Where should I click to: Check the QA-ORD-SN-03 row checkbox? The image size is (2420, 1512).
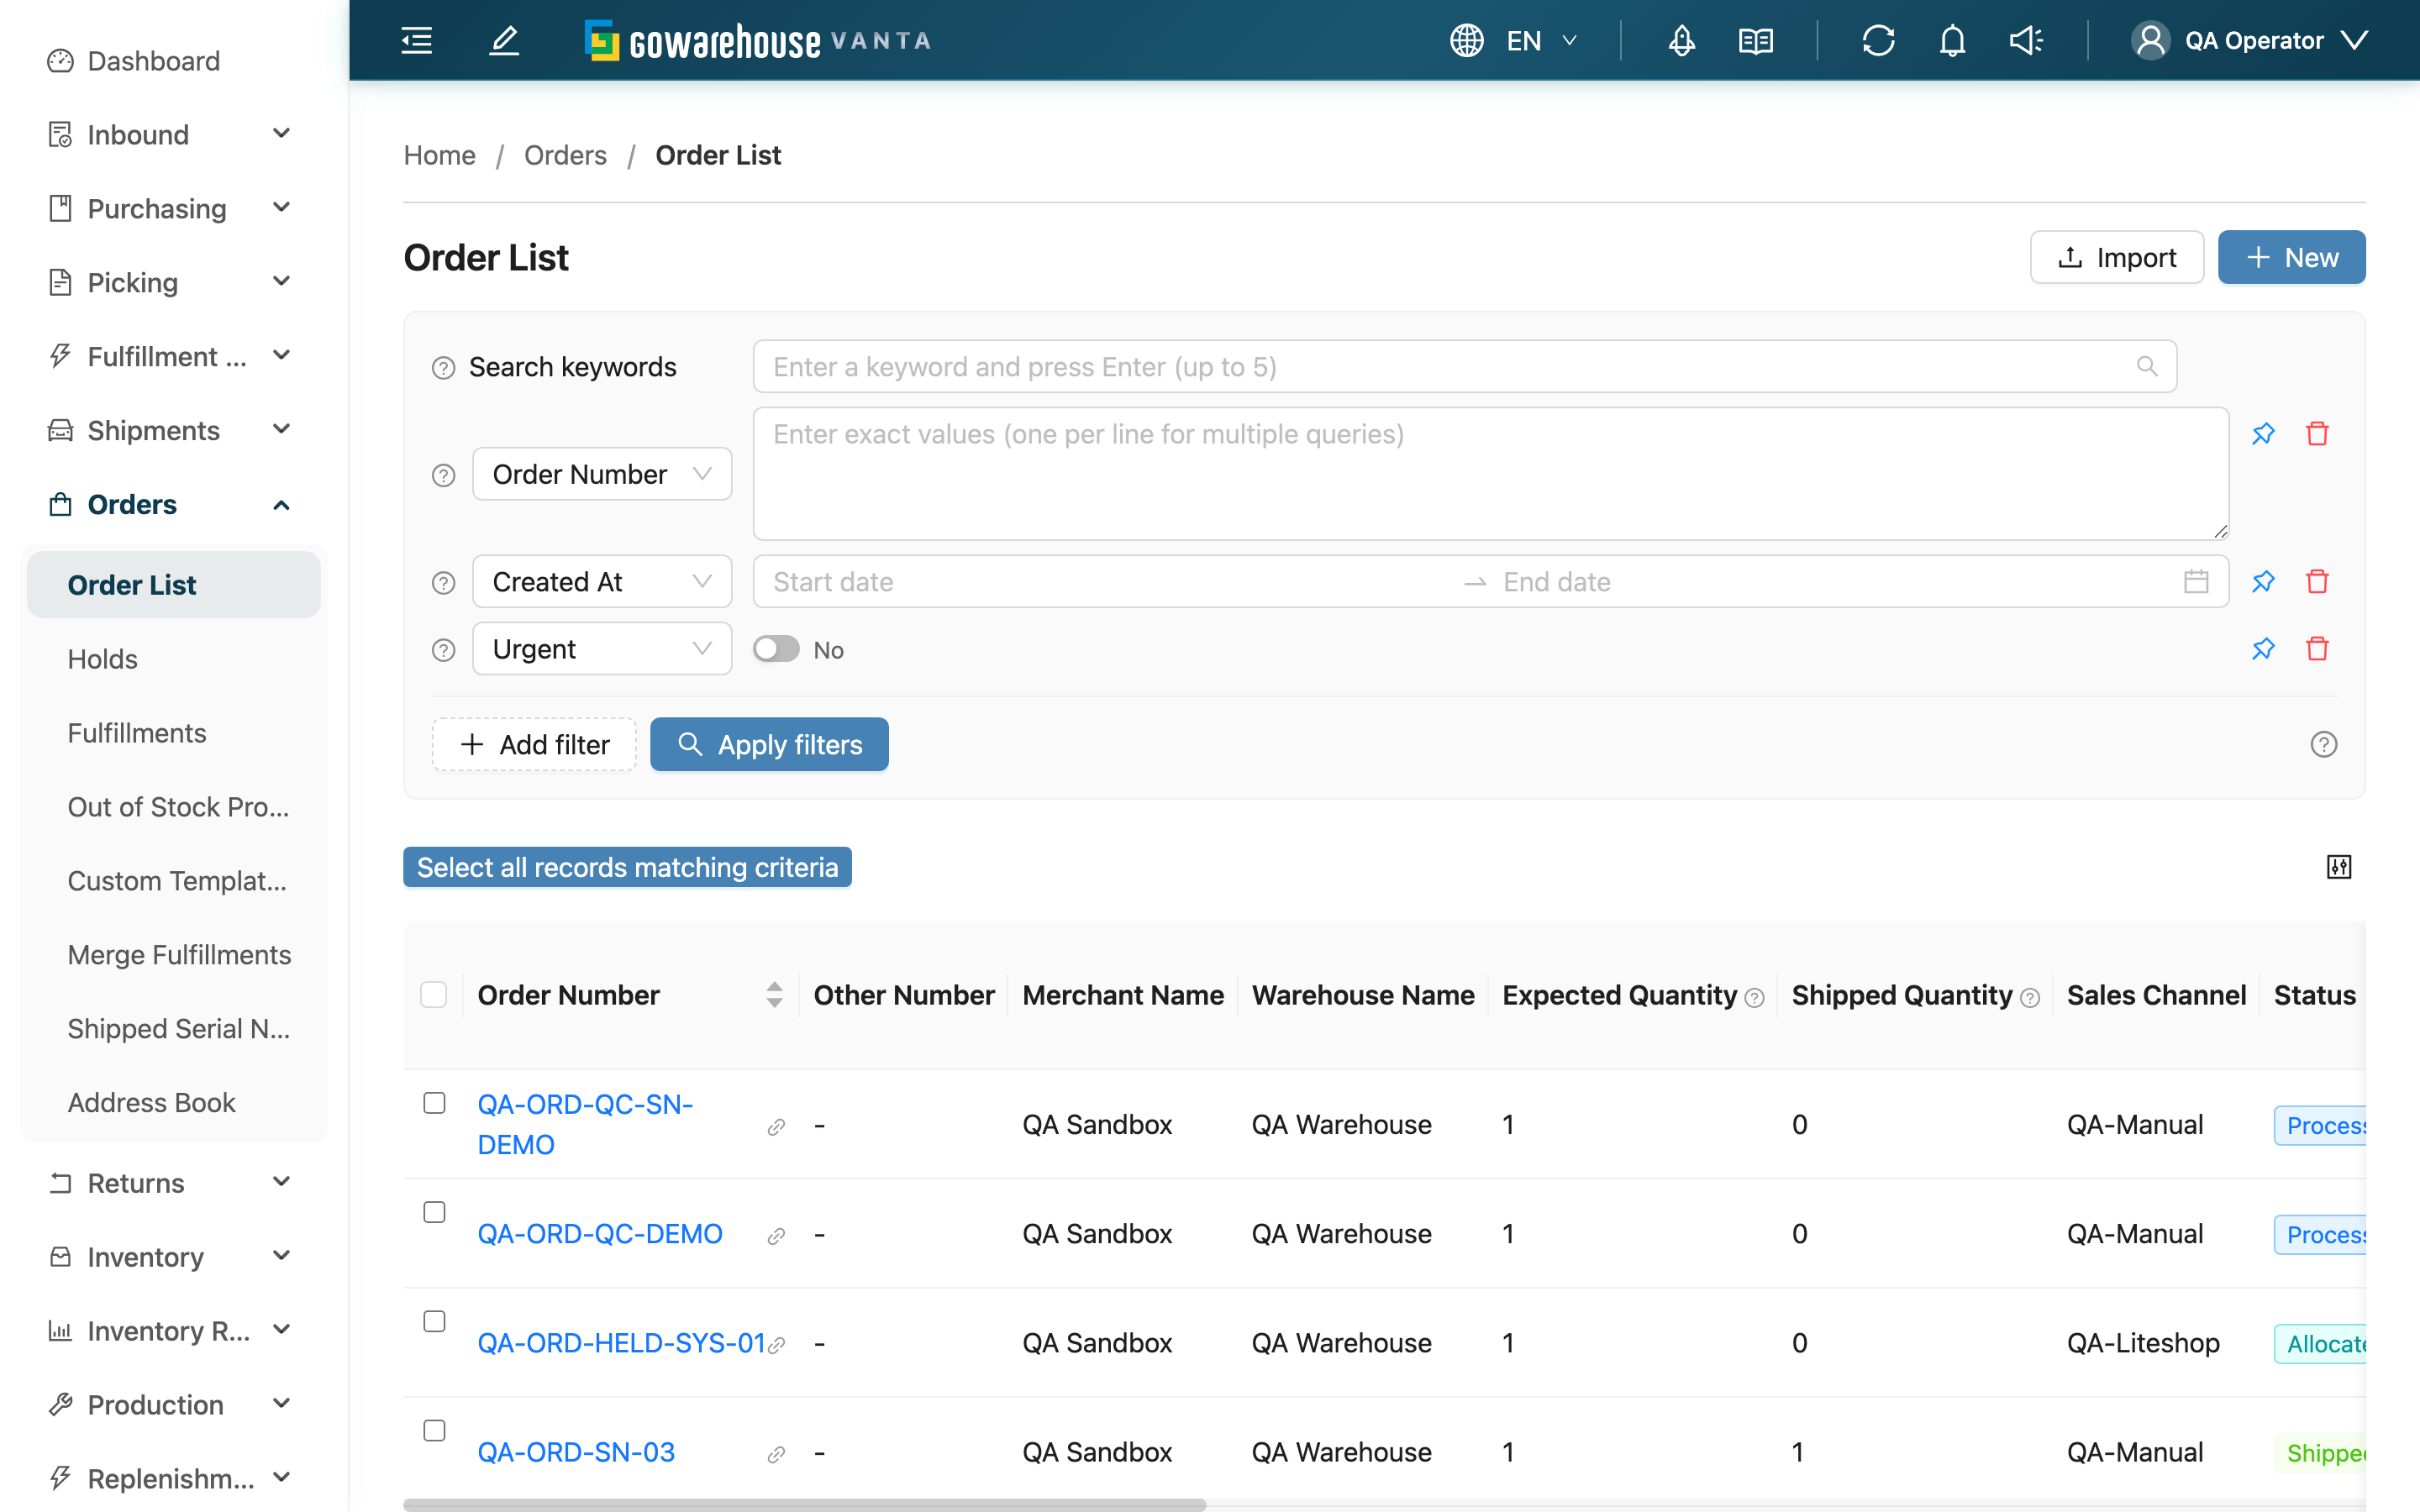click(x=434, y=1430)
